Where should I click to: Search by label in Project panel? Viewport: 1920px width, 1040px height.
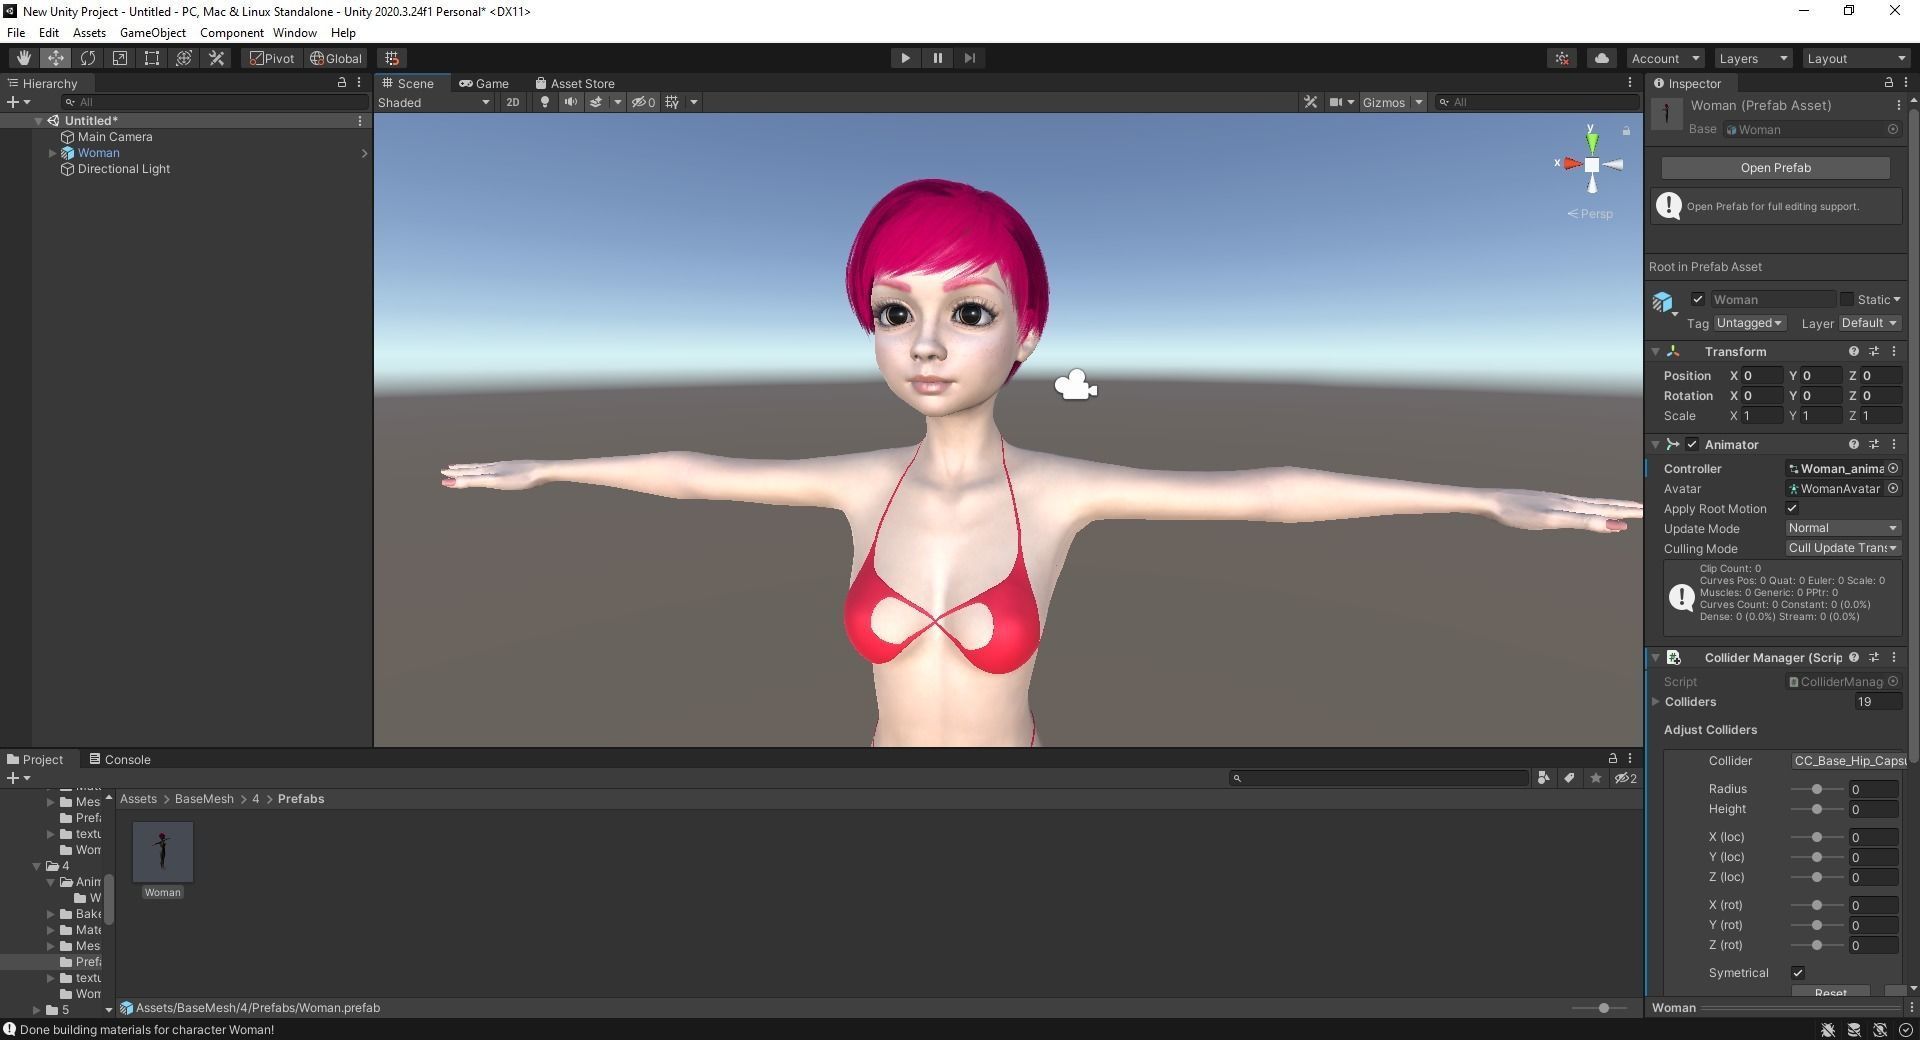1569,778
